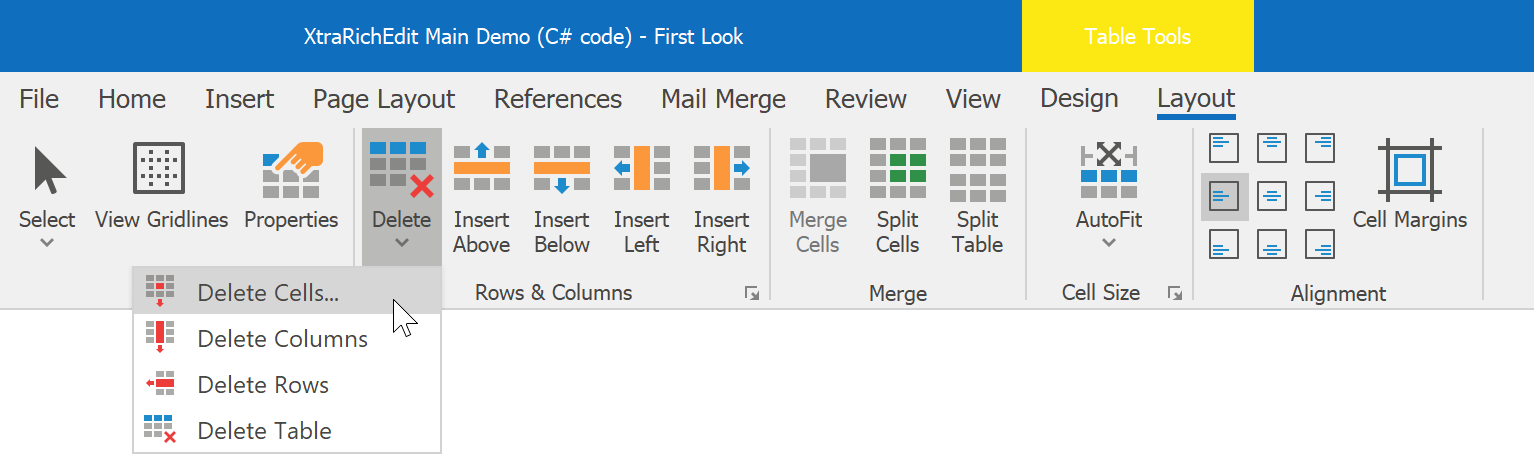Viewport: 1534px width, 454px height.
Task: Click the Insert Below rows icon
Action: 561,168
